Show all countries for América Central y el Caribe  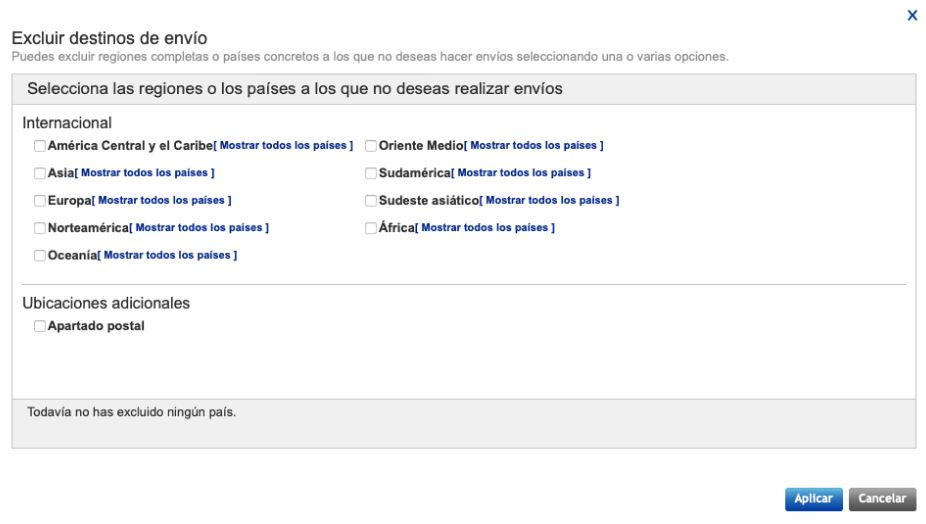tap(283, 145)
